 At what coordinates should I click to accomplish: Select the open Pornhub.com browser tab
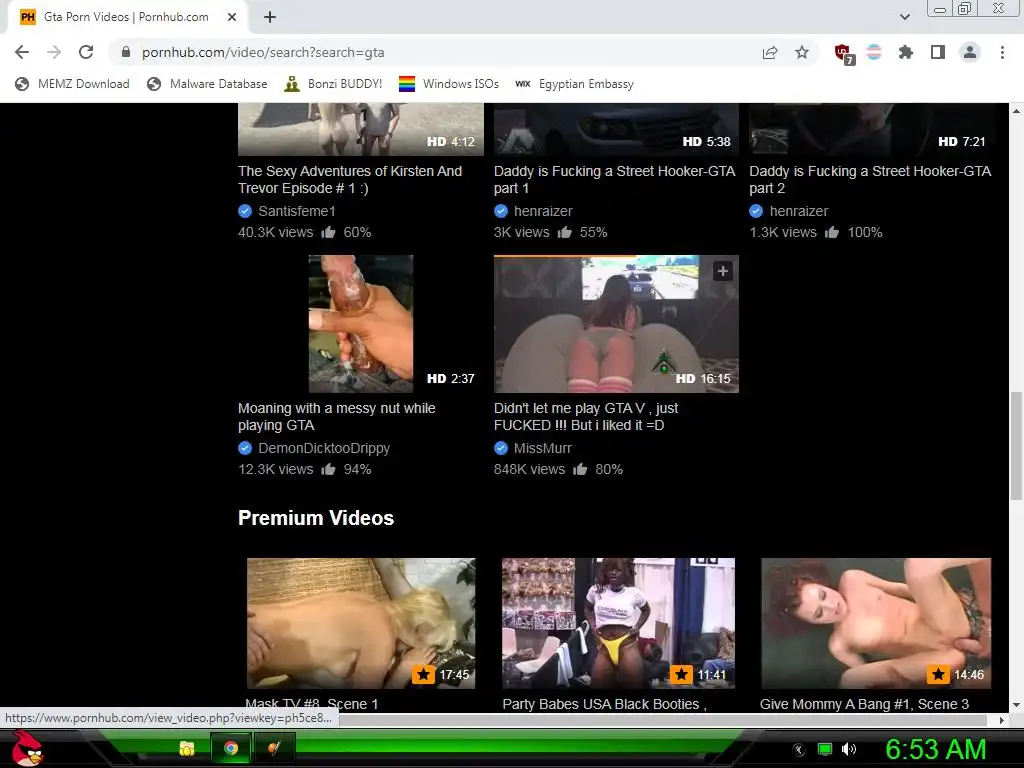click(x=127, y=17)
